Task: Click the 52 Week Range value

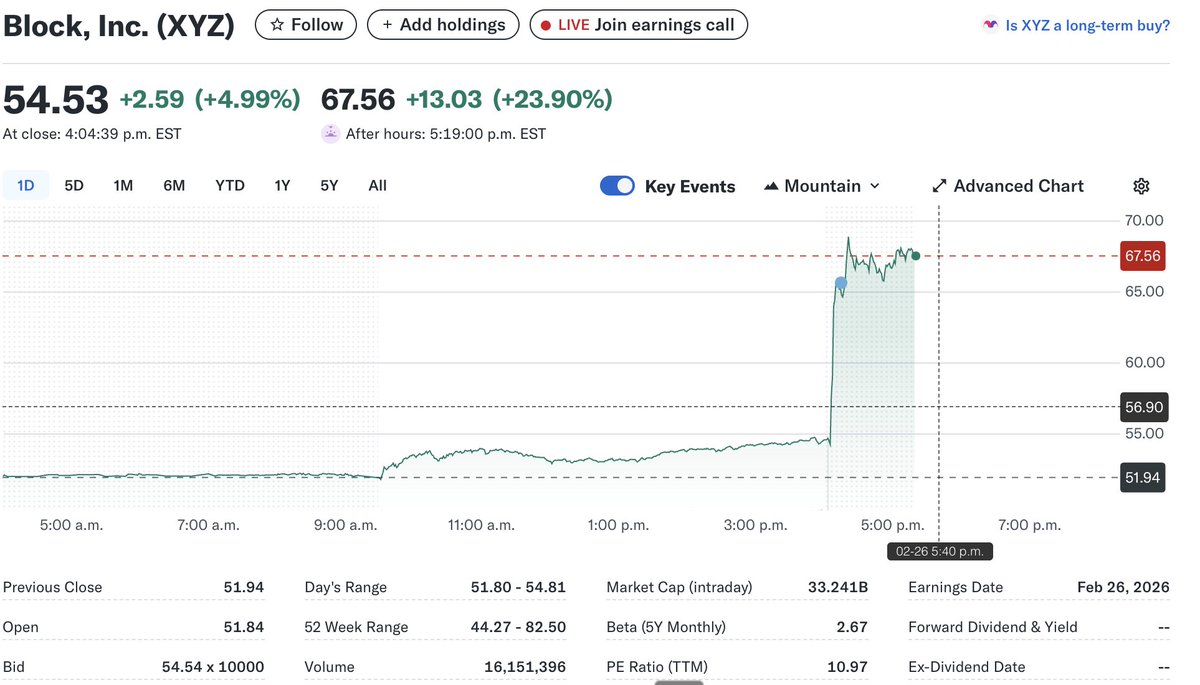Action: coord(518,627)
